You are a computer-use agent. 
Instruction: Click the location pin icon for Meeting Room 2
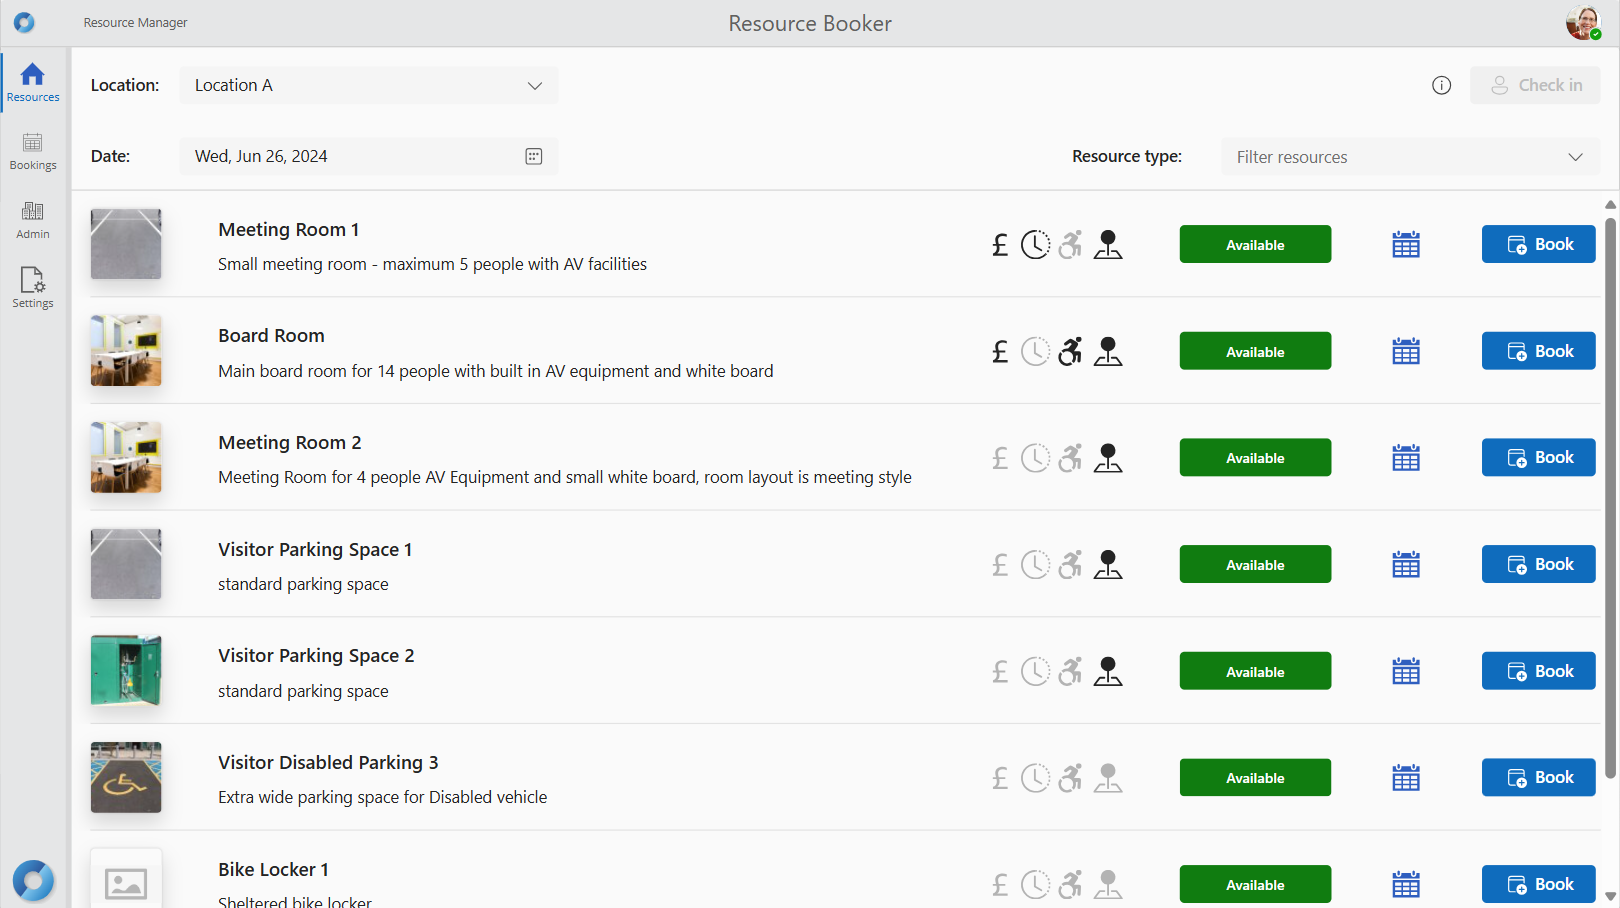pos(1108,458)
